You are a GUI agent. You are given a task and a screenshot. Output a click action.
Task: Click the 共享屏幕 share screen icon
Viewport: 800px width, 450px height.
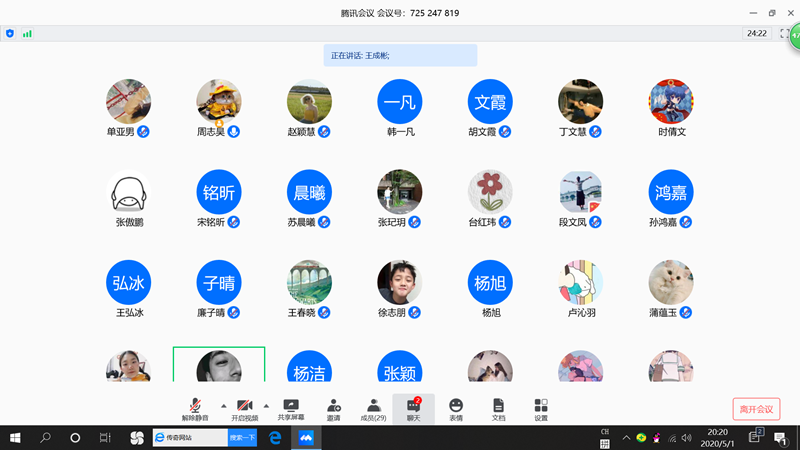291,408
